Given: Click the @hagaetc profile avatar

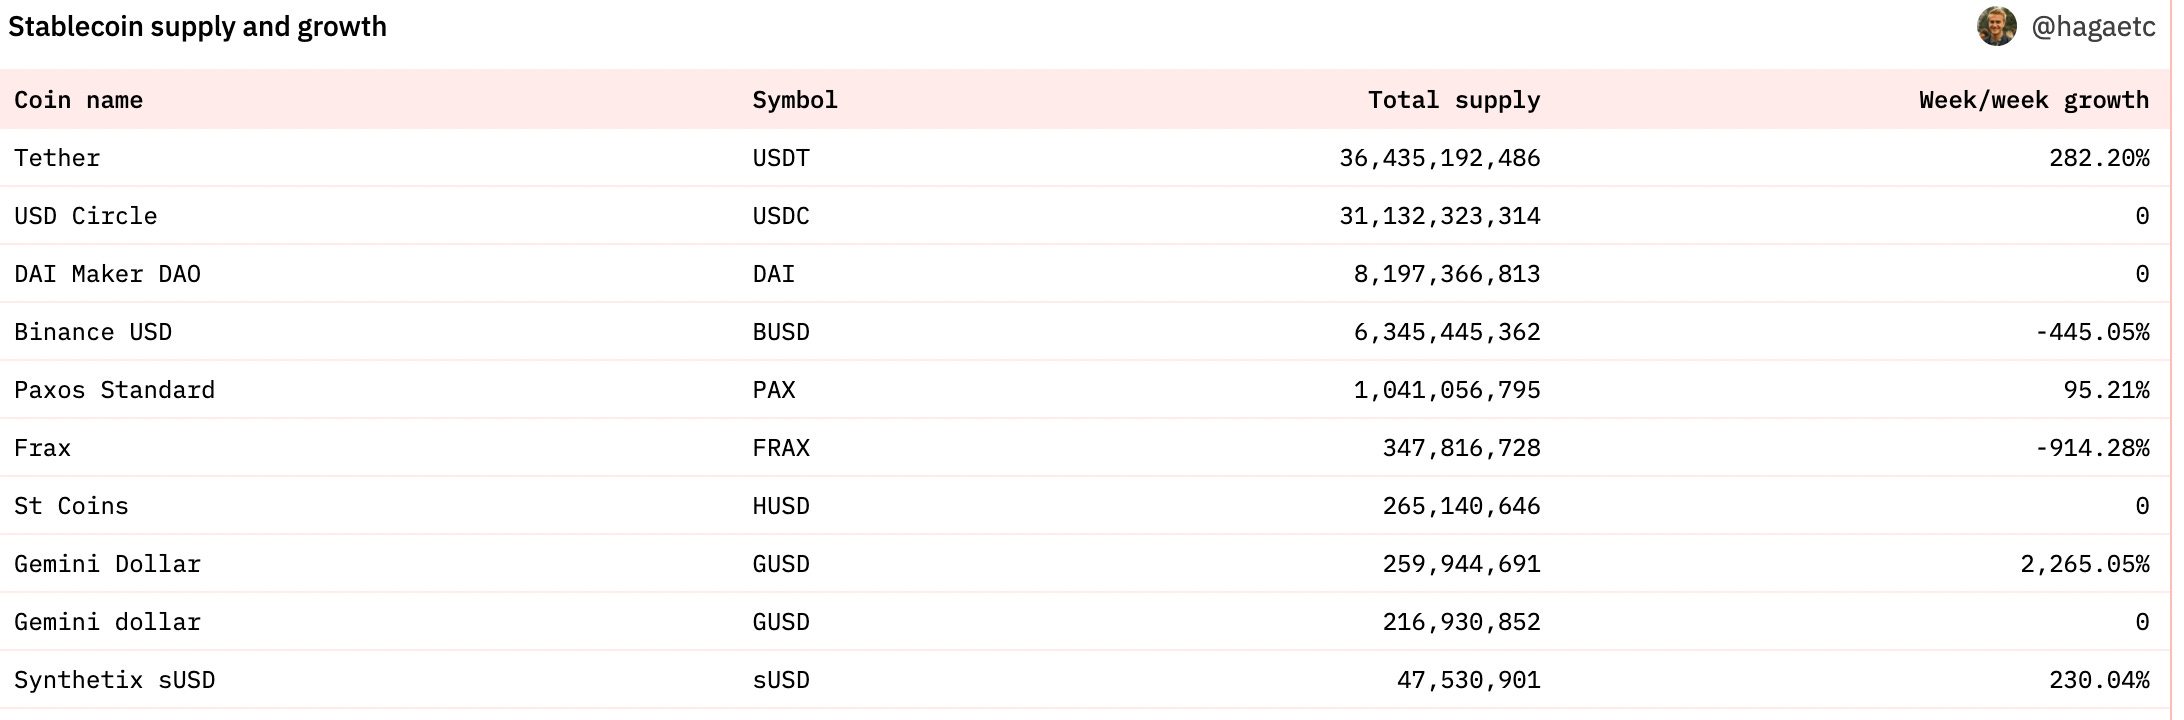Looking at the screenshot, I should point(1996,27).
